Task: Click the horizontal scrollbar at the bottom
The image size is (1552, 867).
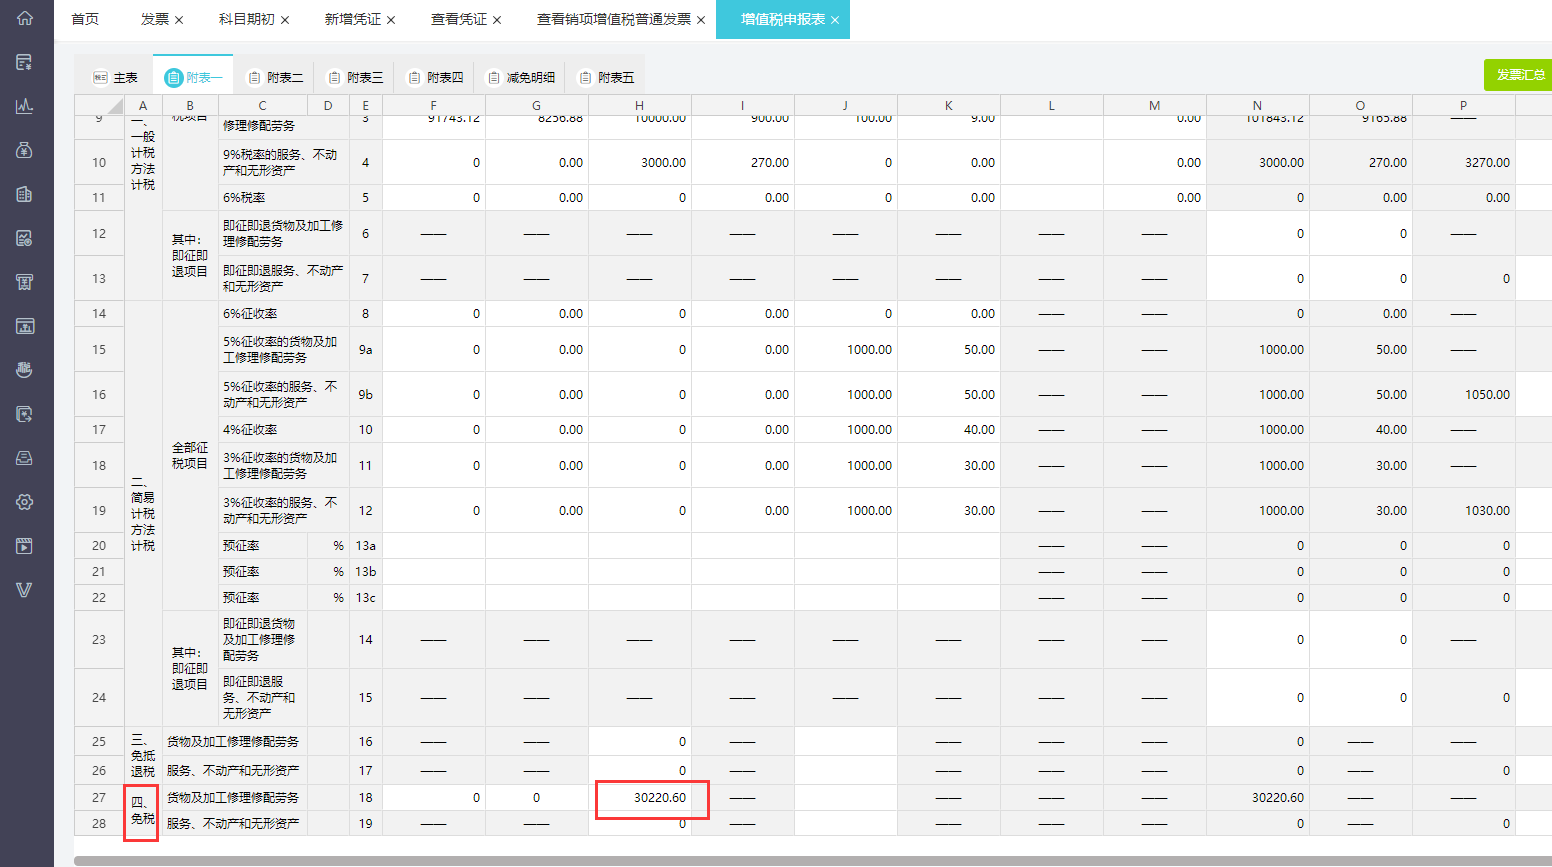Action: click(x=800, y=860)
